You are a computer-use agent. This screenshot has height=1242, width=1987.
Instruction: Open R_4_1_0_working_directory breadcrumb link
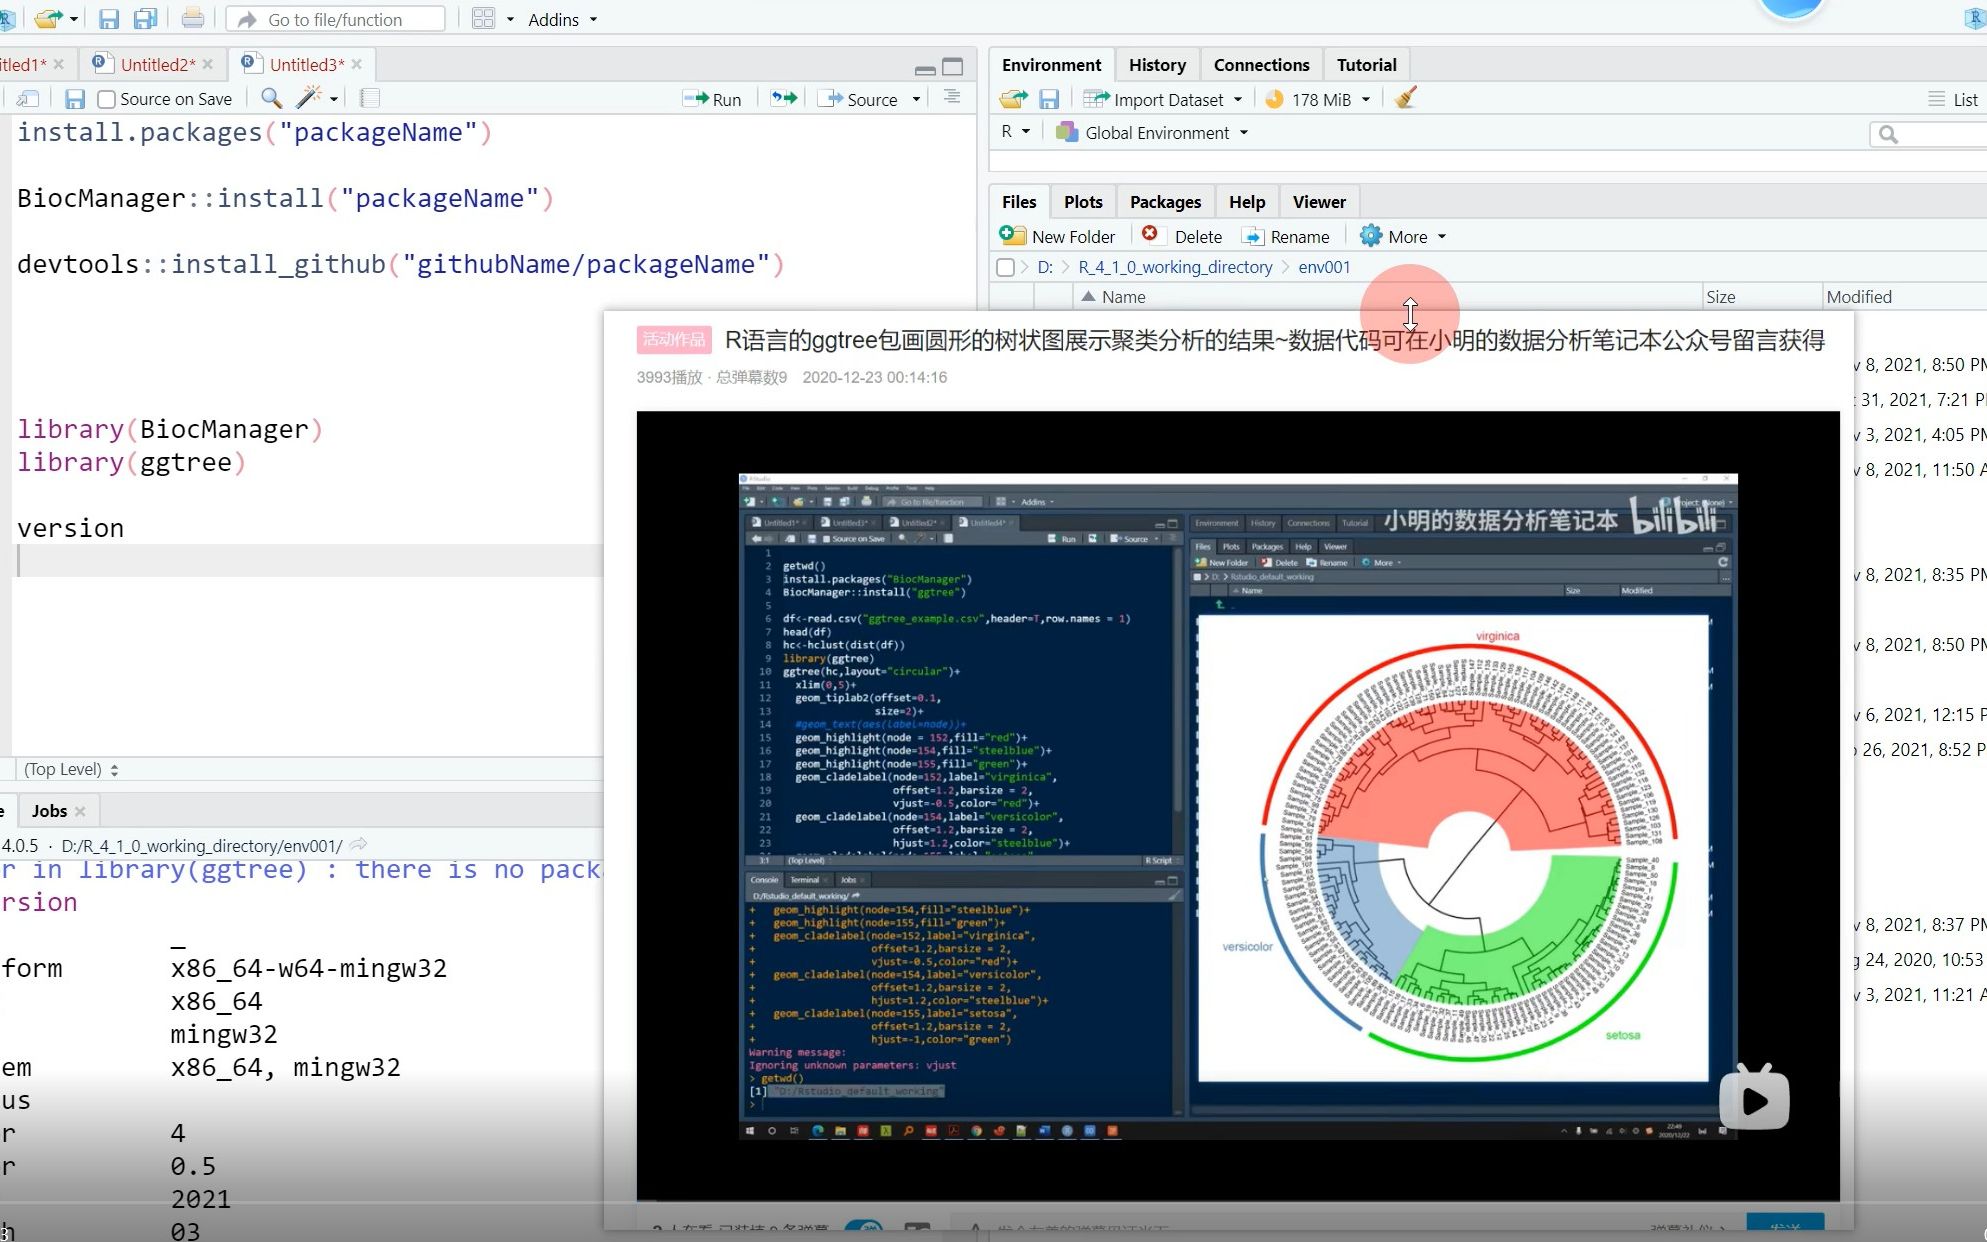(1175, 267)
